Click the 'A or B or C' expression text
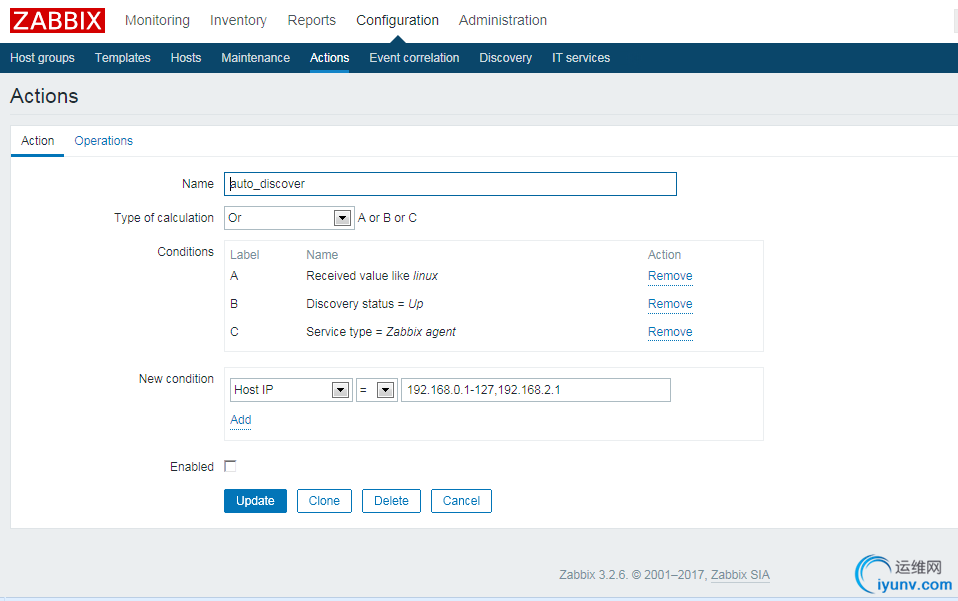 [x=387, y=218]
